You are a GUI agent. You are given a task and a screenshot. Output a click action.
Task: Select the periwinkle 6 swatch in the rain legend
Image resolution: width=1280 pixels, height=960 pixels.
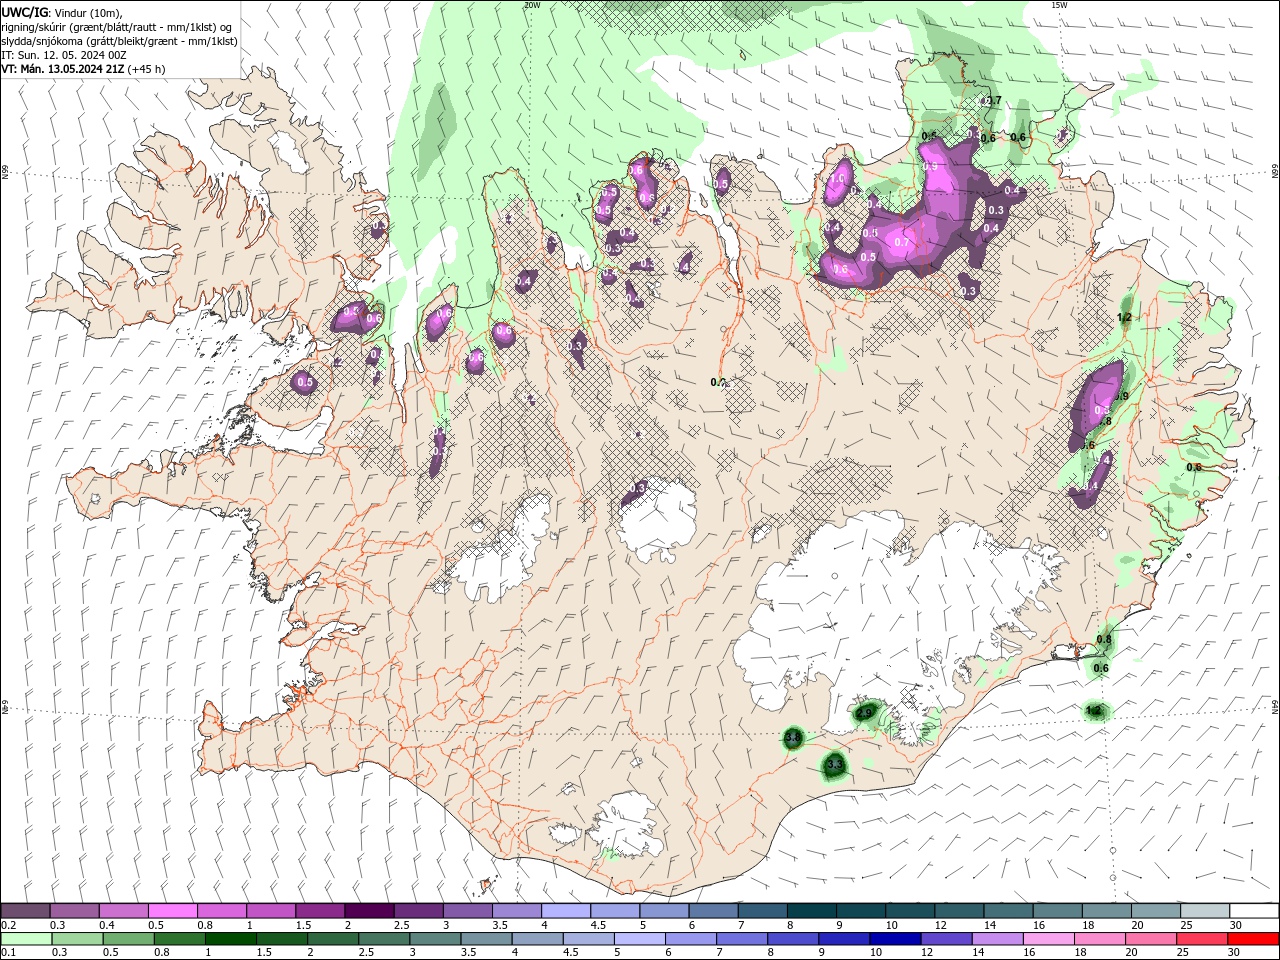point(690,939)
